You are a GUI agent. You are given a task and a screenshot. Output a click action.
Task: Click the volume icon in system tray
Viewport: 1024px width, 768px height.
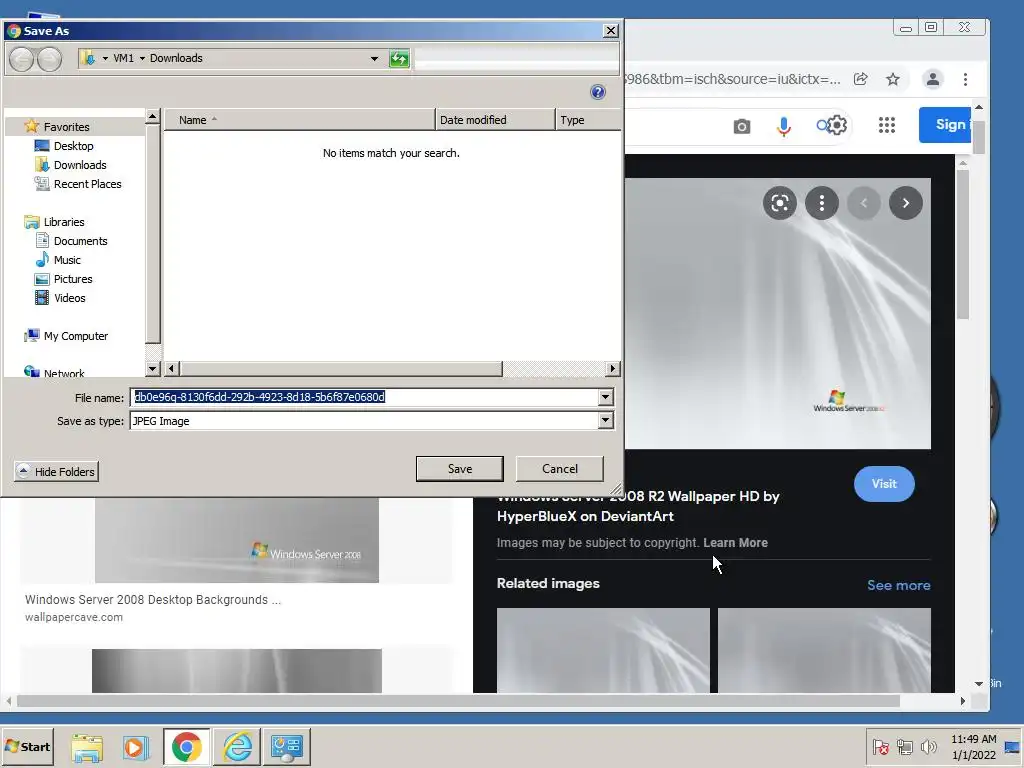point(928,746)
